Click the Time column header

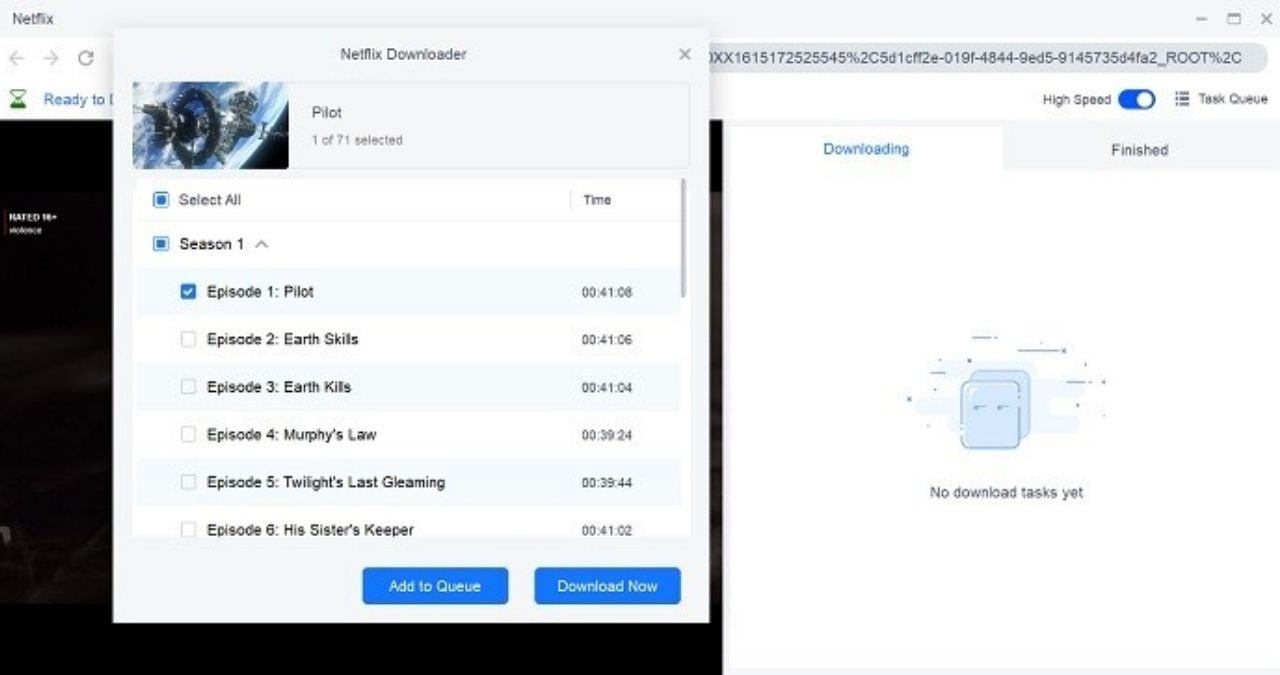tap(597, 200)
